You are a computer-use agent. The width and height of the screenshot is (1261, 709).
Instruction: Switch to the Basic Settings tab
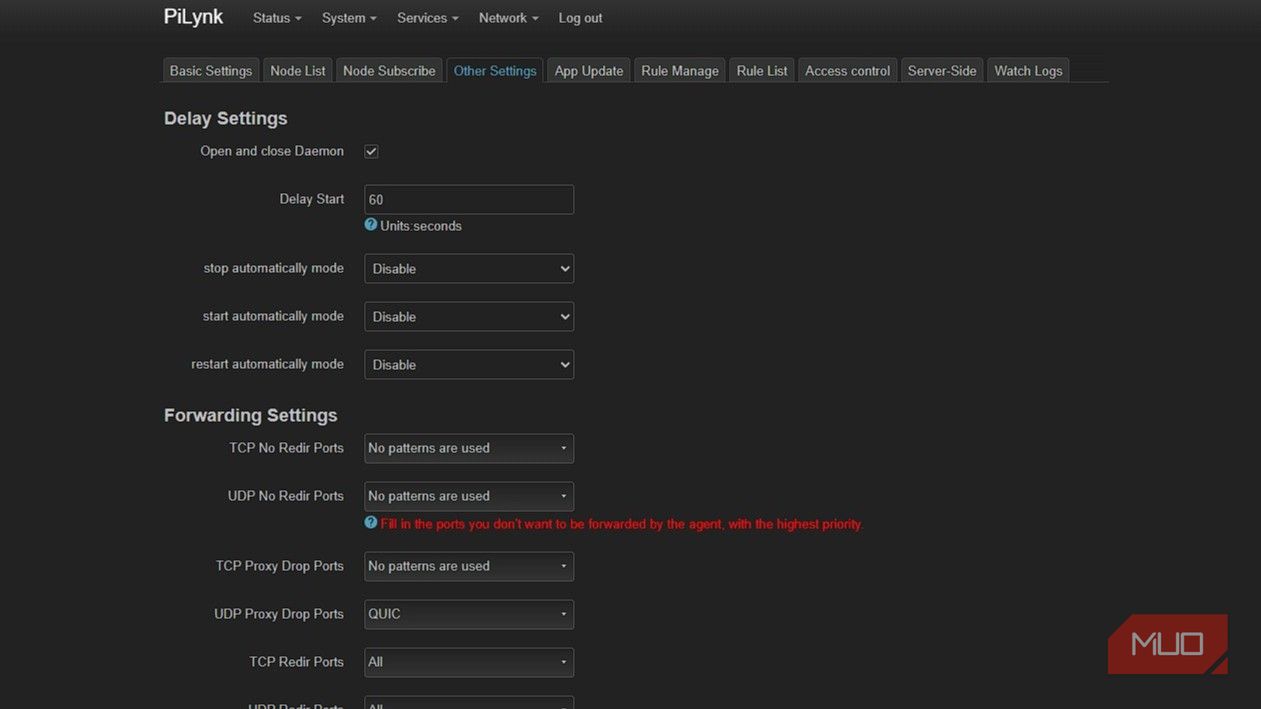211,71
